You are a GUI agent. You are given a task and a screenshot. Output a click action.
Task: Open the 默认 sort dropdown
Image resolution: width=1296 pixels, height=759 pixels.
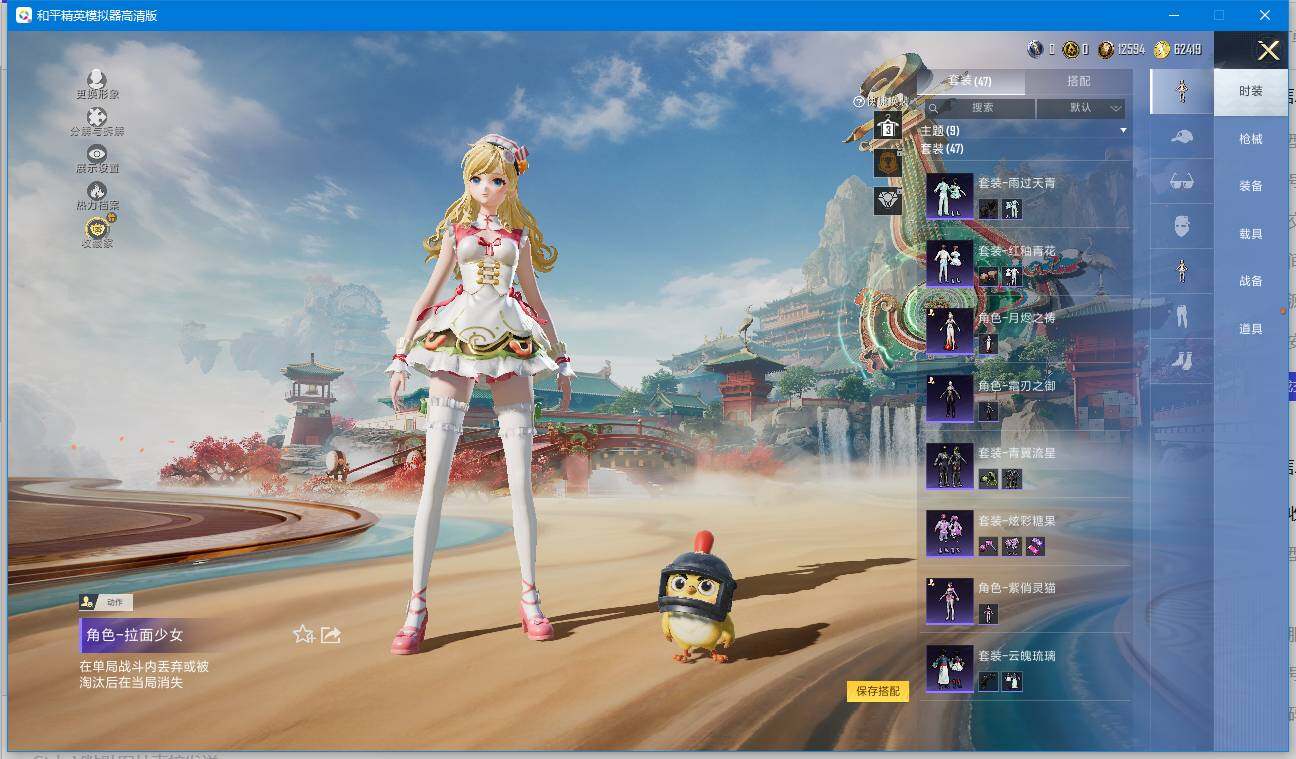[1081, 108]
